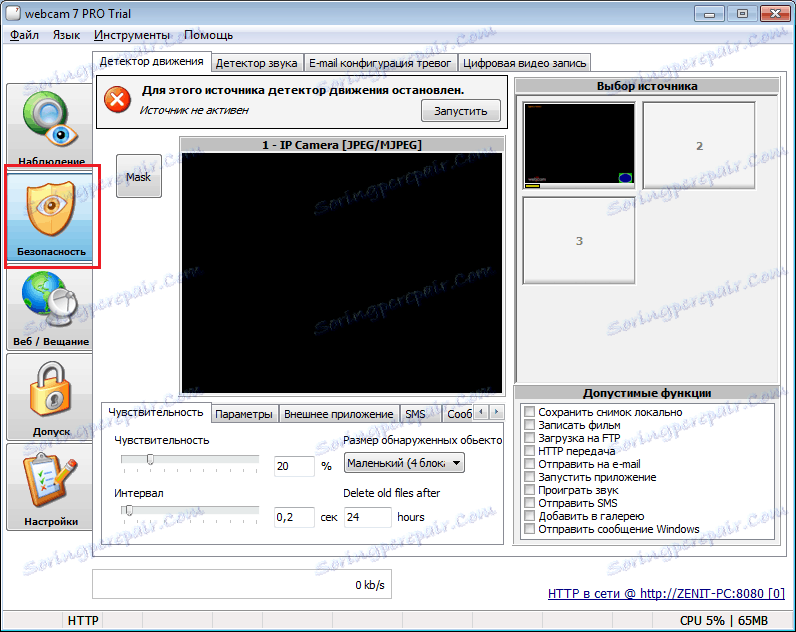This screenshot has width=796, height=632.
Task: Open the detected object size dropdown
Action: pyautogui.click(x=404, y=463)
